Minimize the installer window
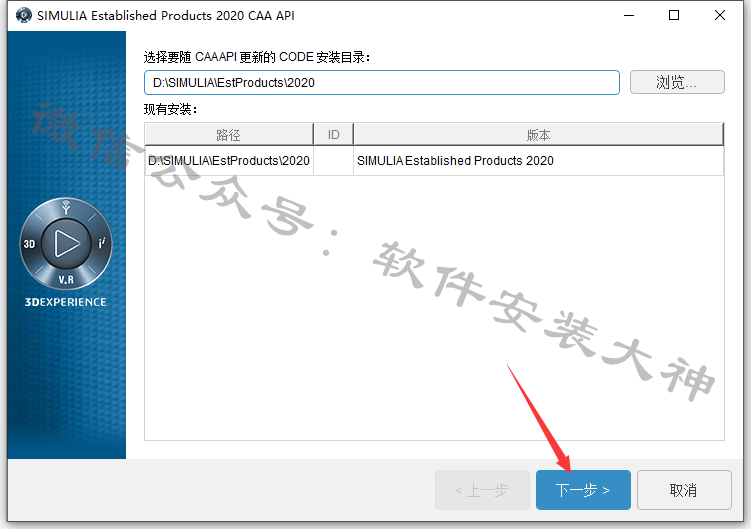751x529 pixels. click(x=629, y=15)
